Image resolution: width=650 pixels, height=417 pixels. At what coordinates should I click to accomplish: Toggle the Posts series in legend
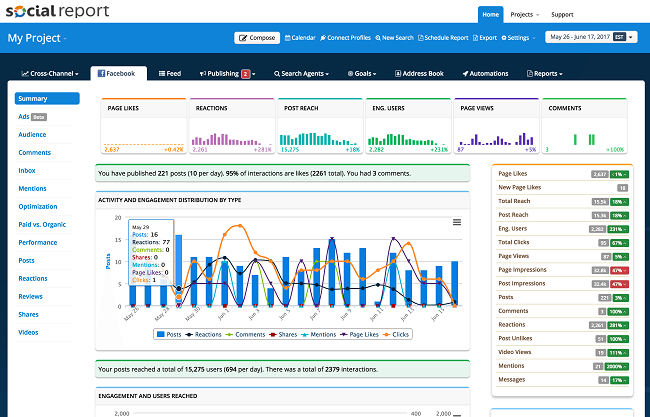pyautogui.click(x=169, y=335)
